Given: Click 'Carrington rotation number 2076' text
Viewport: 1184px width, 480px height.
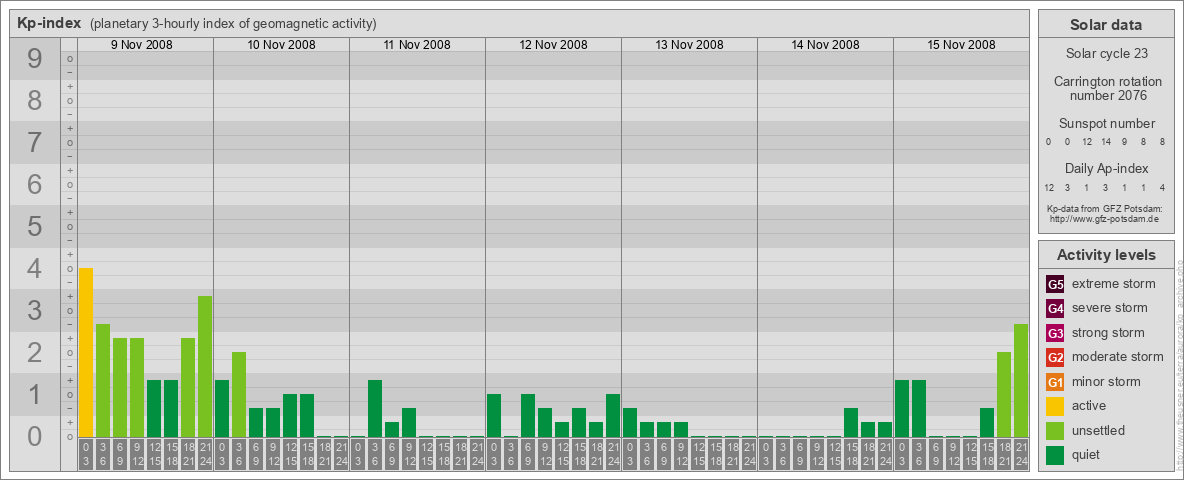Looking at the screenshot, I should (1108, 88).
